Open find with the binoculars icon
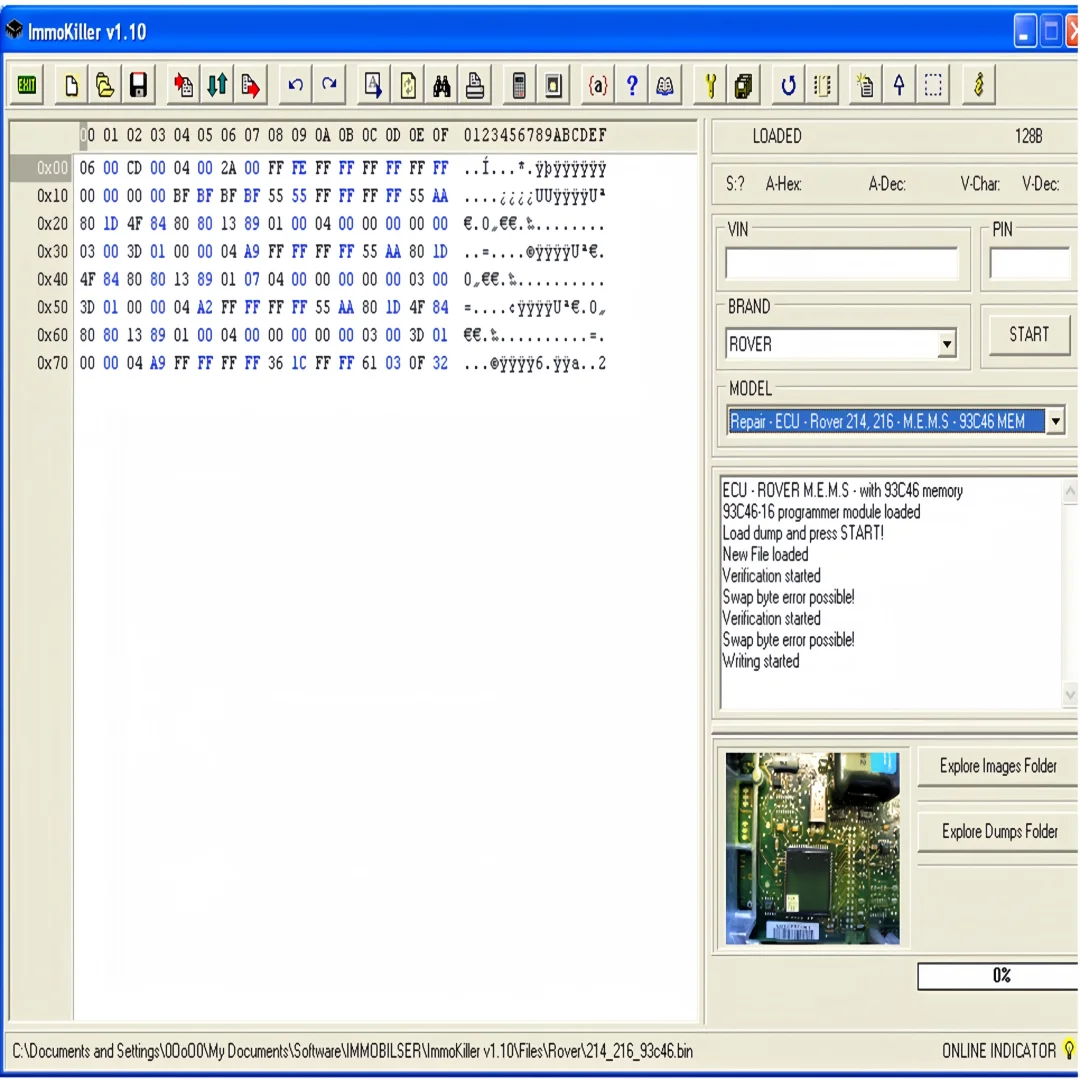The height and width of the screenshot is (1080, 1080). click(x=441, y=85)
